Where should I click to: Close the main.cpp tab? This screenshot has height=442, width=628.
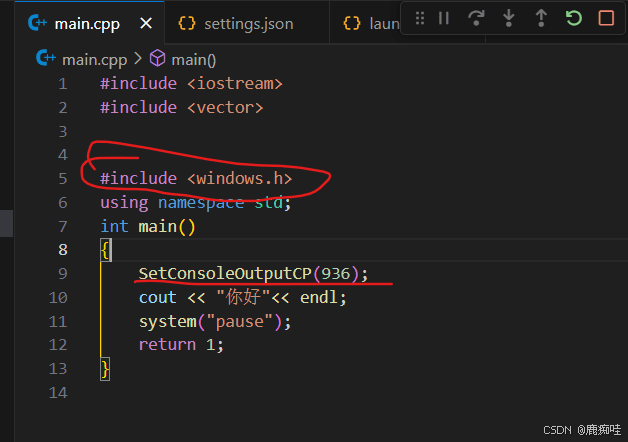146,24
